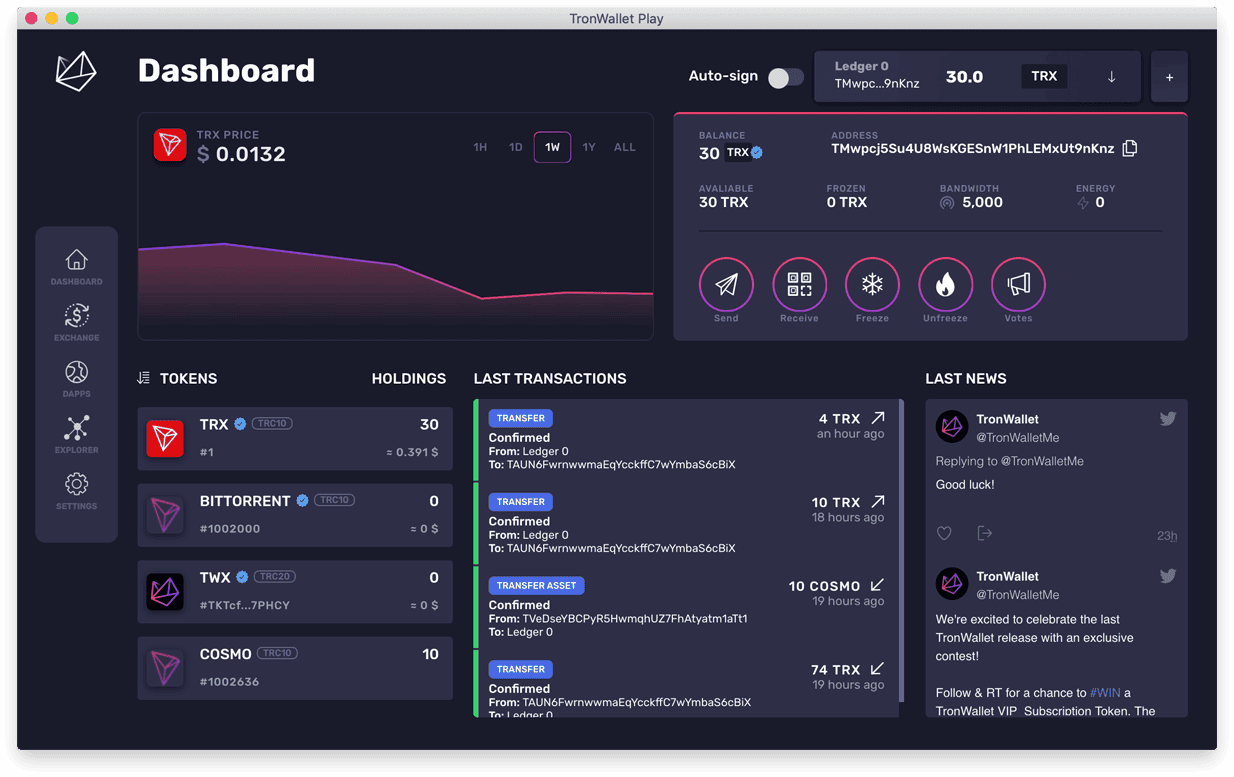Click the bandwidth icon
The height and width of the screenshot is (777, 1234).
point(946,203)
